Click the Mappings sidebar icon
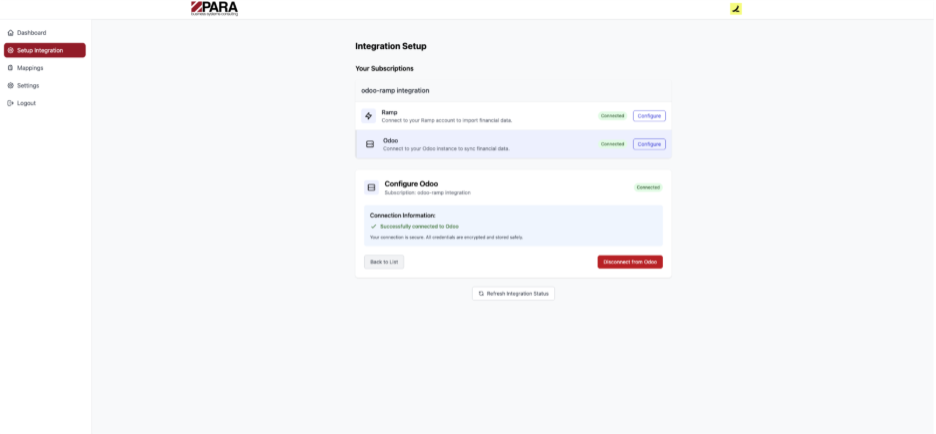 click(x=11, y=68)
